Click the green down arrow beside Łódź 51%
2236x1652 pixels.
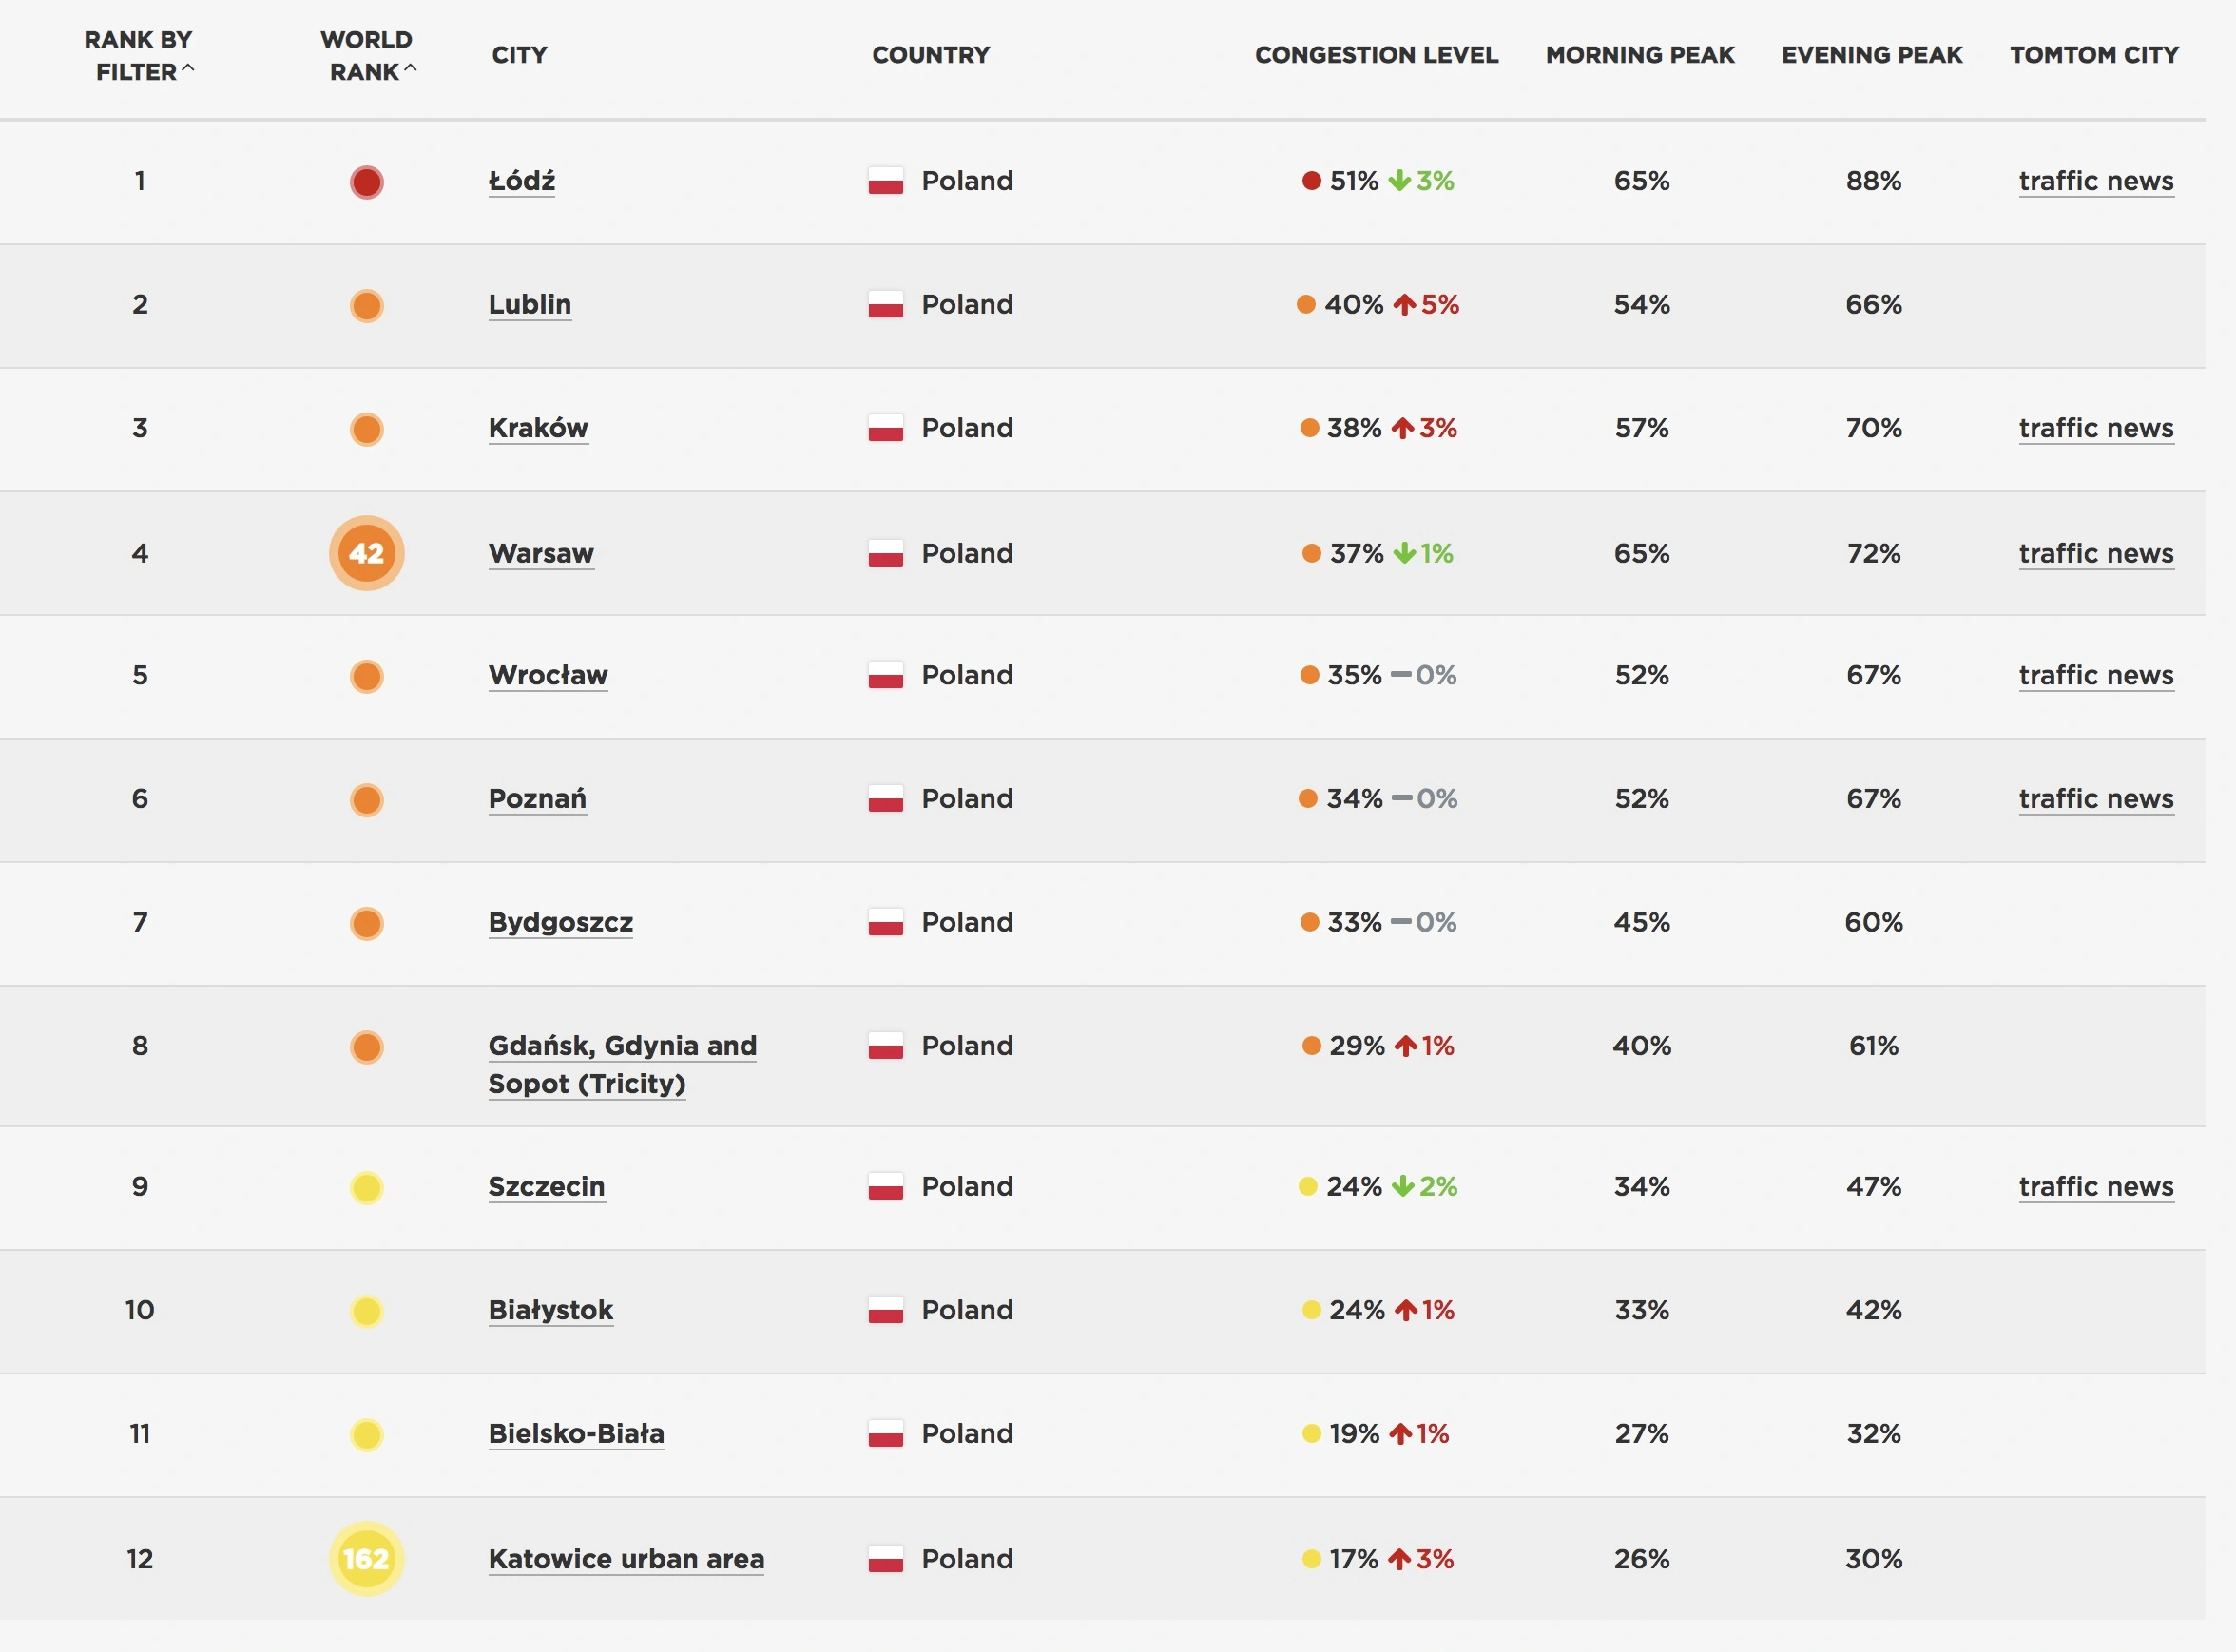(1400, 180)
